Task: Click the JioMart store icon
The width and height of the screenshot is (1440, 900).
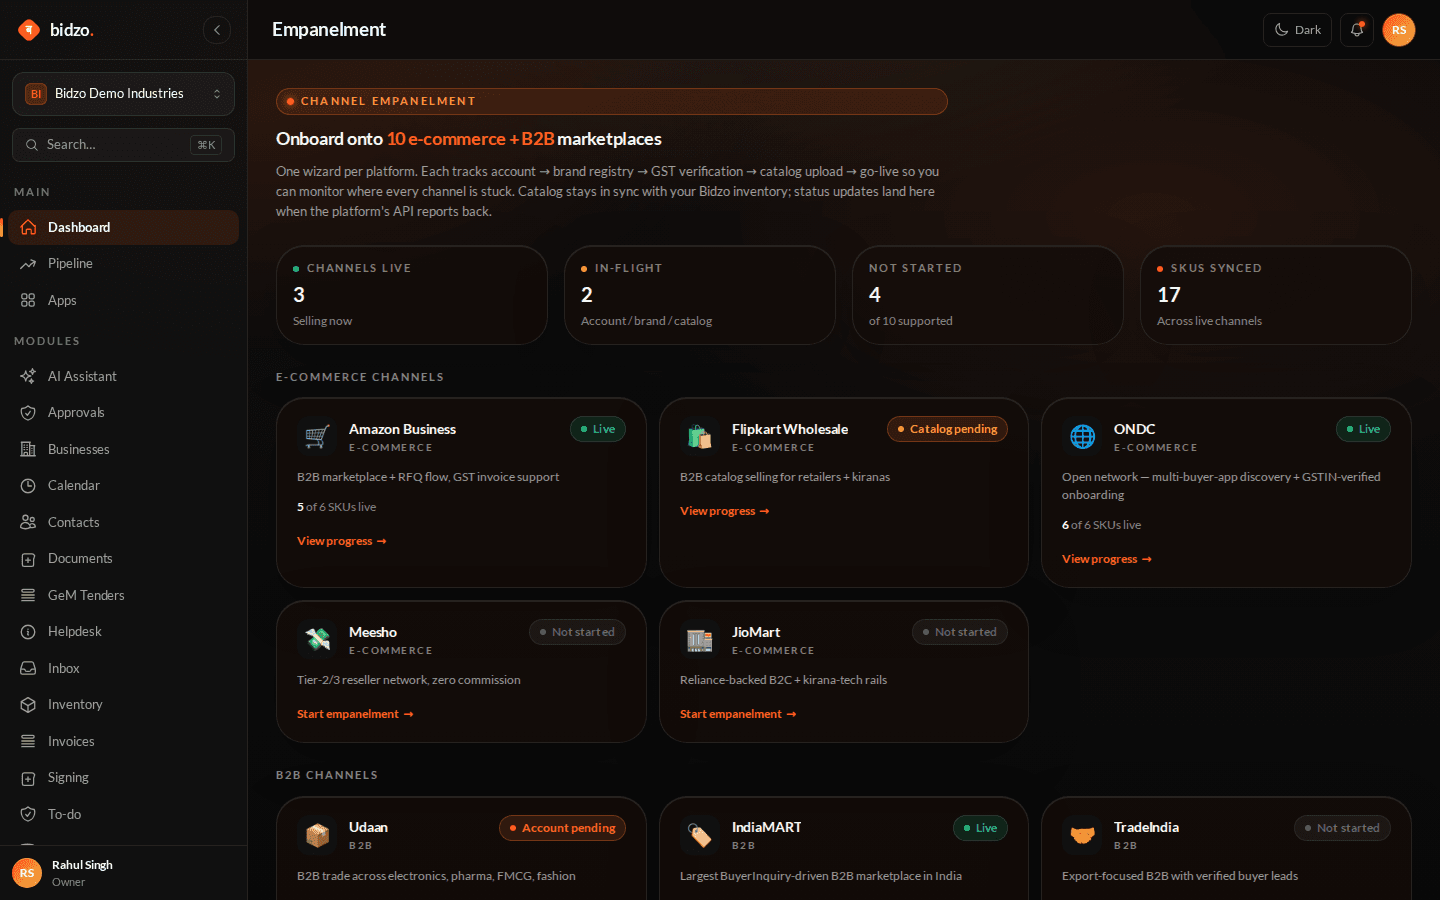Action: [700, 640]
